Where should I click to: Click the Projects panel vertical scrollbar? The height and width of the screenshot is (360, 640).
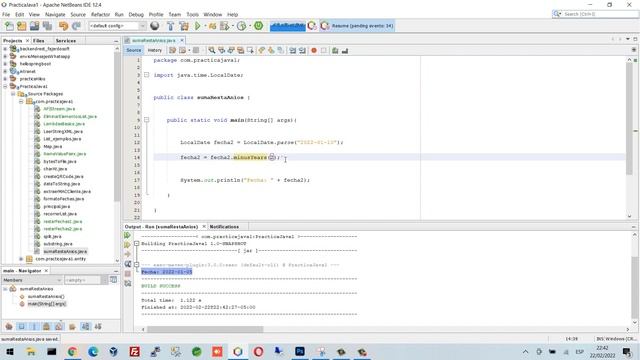(x=117, y=127)
